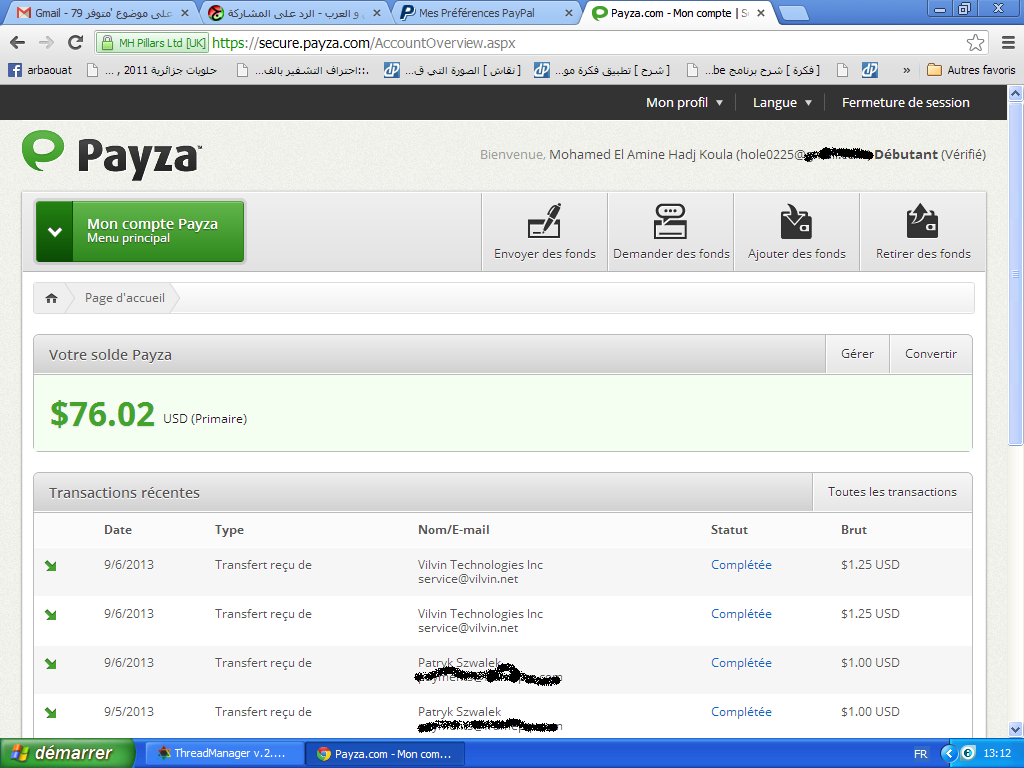Close the Mes Préférences PayPal tab
Screen dimensions: 1024x768
[x=569, y=13]
